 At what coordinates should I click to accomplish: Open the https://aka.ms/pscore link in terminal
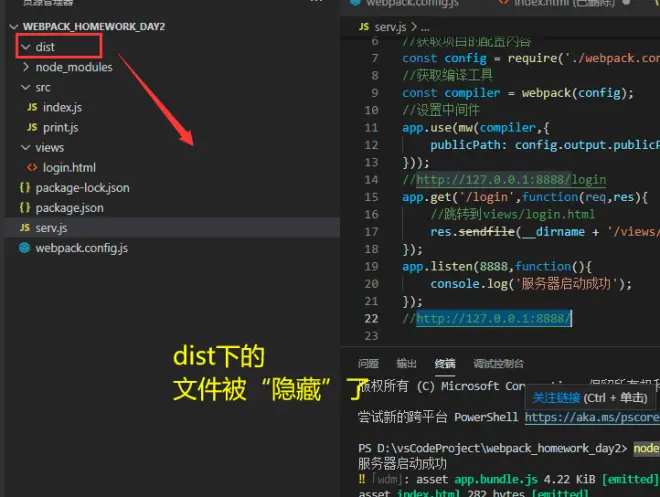point(592,417)
